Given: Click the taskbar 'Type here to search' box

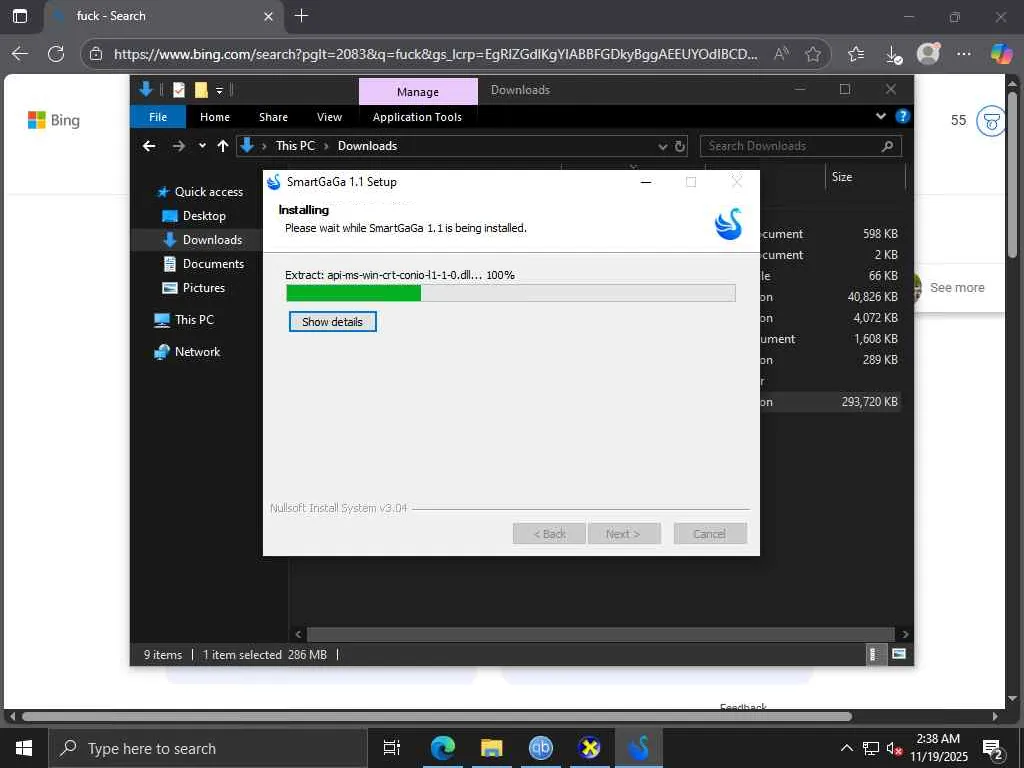Looking at the screenshot, I should pyautogui.click(x=208, y=748).
